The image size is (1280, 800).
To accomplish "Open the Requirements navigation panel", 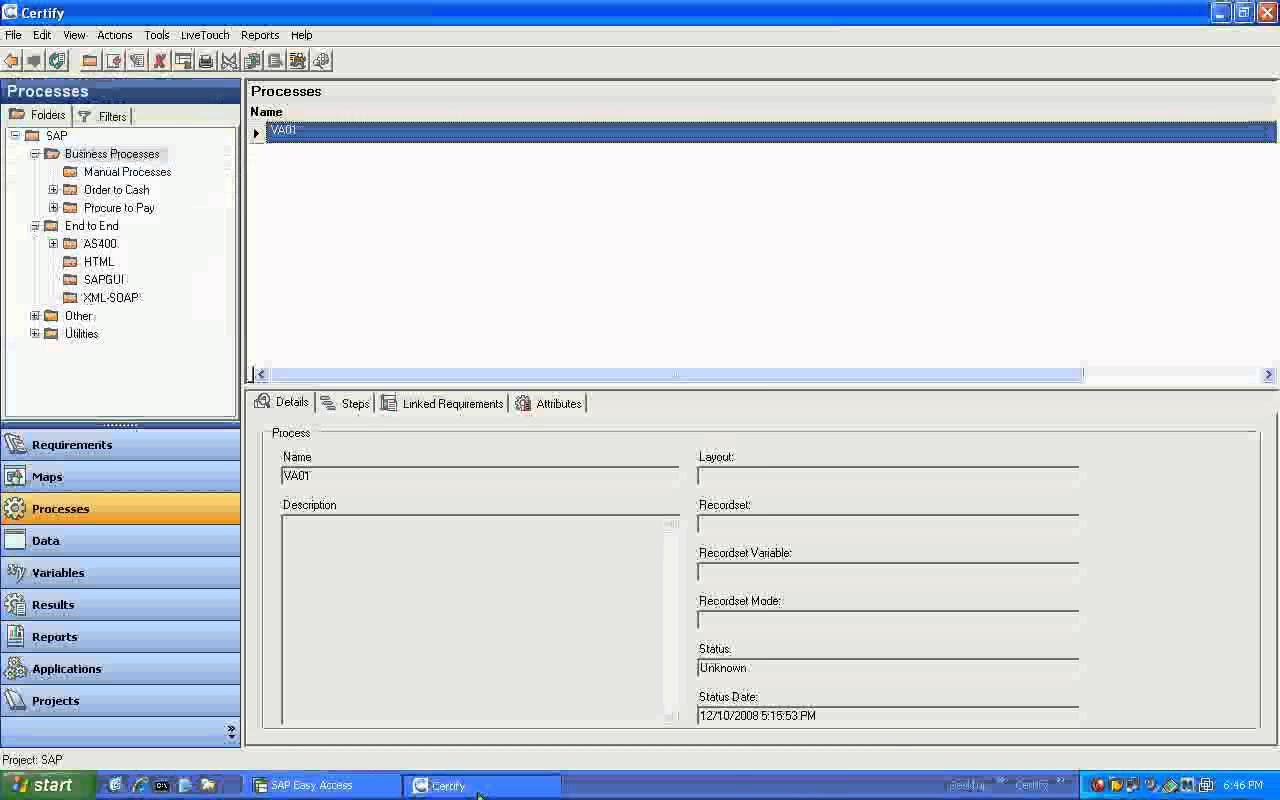I will point(72,445).
